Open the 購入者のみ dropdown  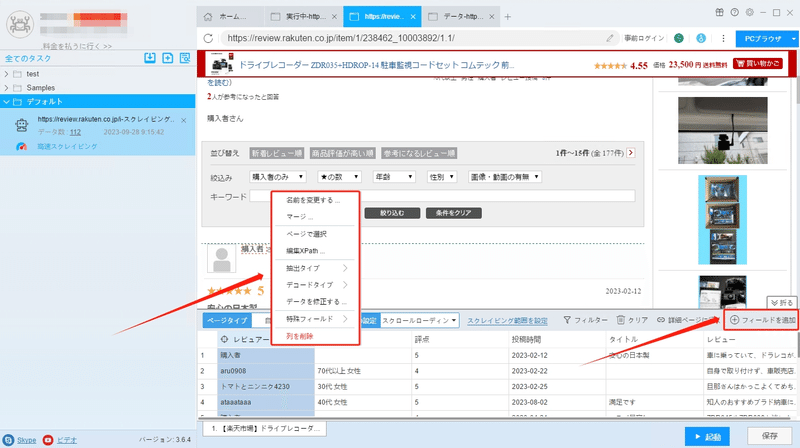coord(278,177)
